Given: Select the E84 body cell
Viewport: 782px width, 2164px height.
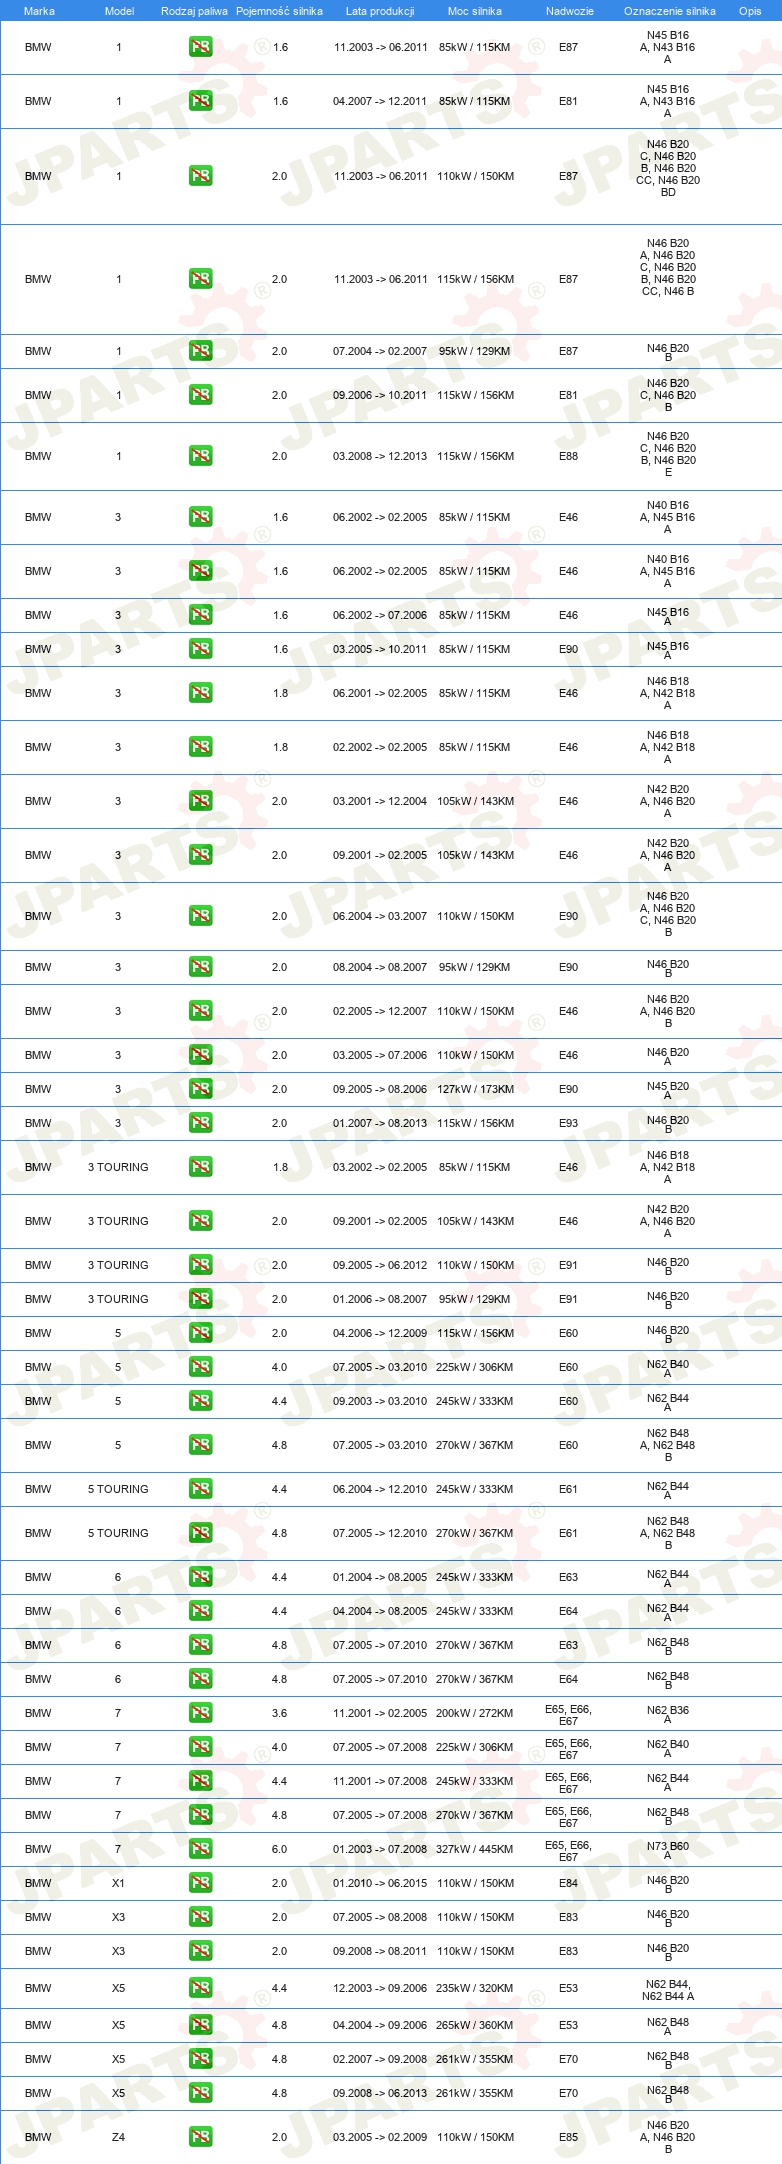Looking at the screenshot, I should point(568,1883).
